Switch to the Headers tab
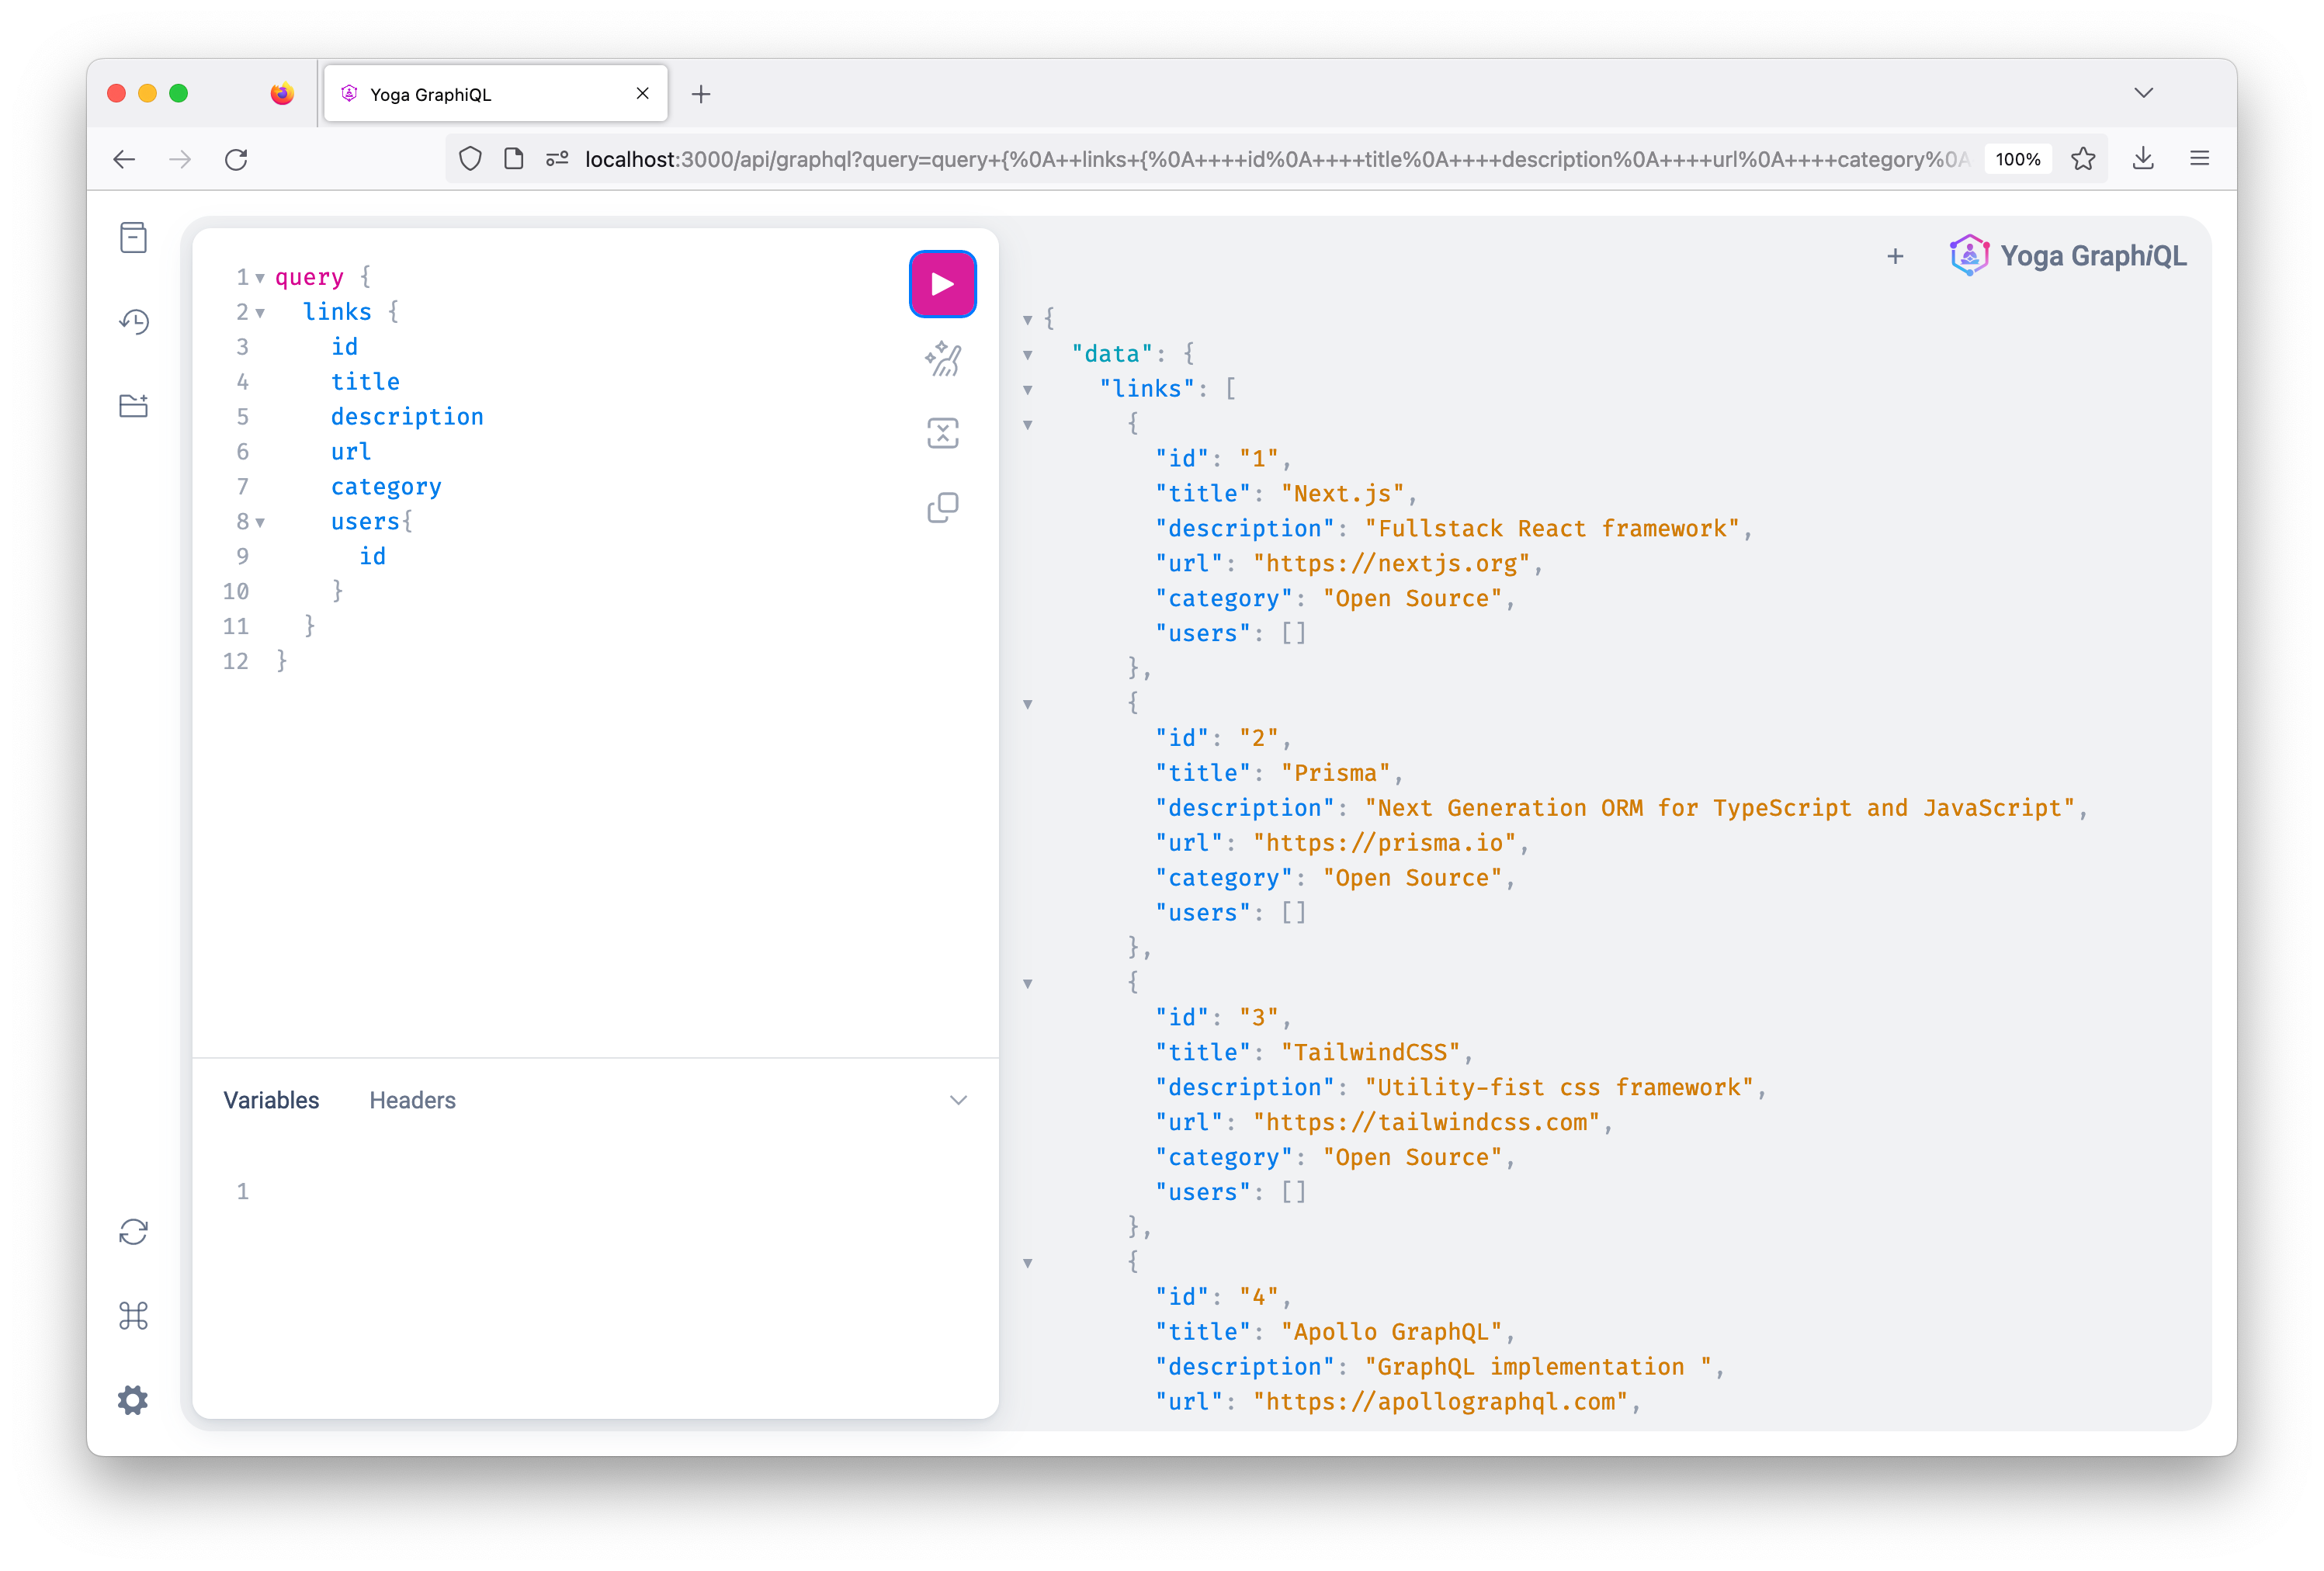 412,1100
